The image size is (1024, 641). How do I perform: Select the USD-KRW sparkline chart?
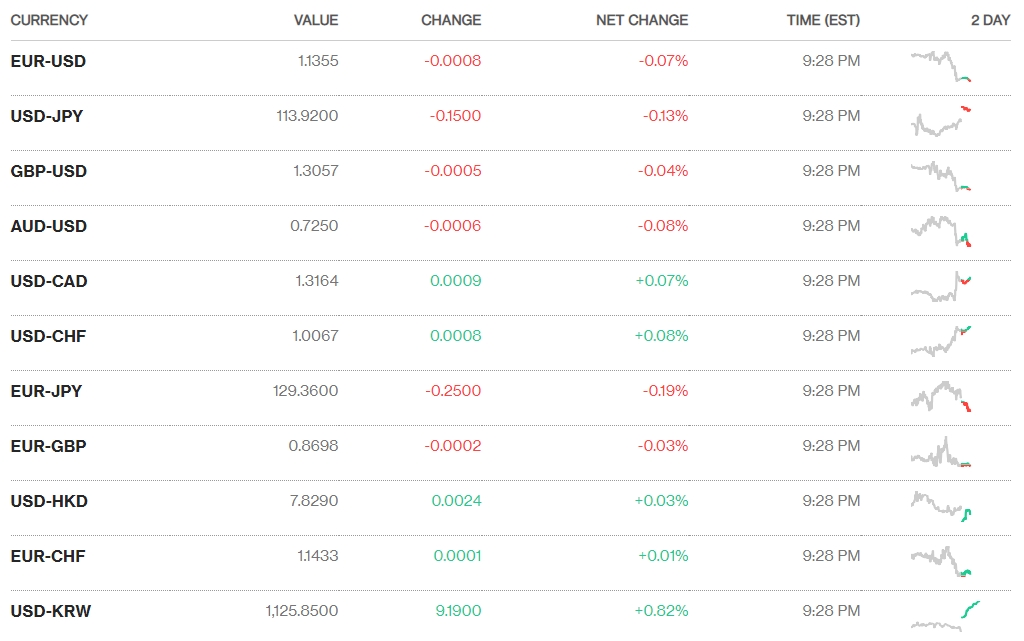tap(946, 615)
